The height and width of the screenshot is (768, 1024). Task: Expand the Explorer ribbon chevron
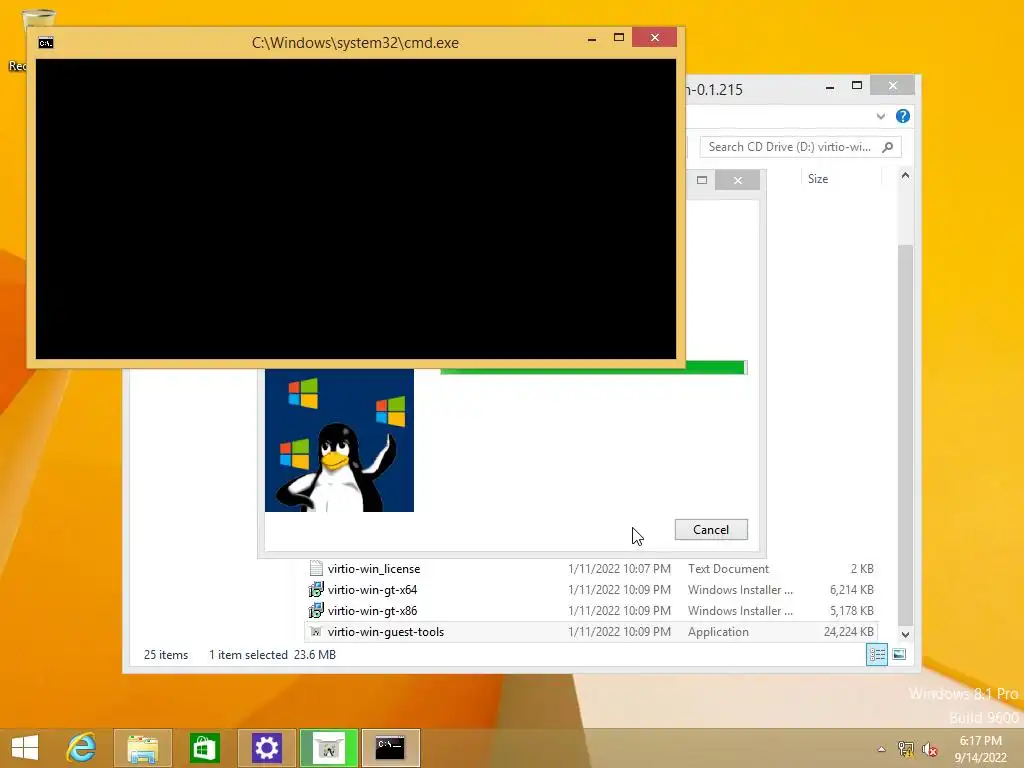coord(880,116)
